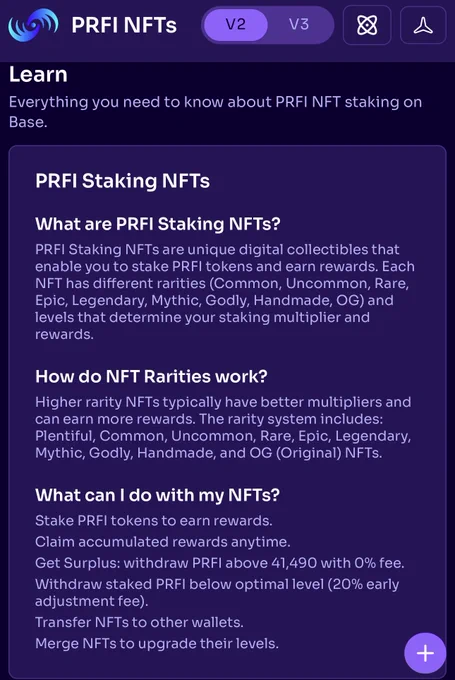This screenshot has height=680, width=455.
Task: Switch the version toggle to V3
Action: (299, 25)
